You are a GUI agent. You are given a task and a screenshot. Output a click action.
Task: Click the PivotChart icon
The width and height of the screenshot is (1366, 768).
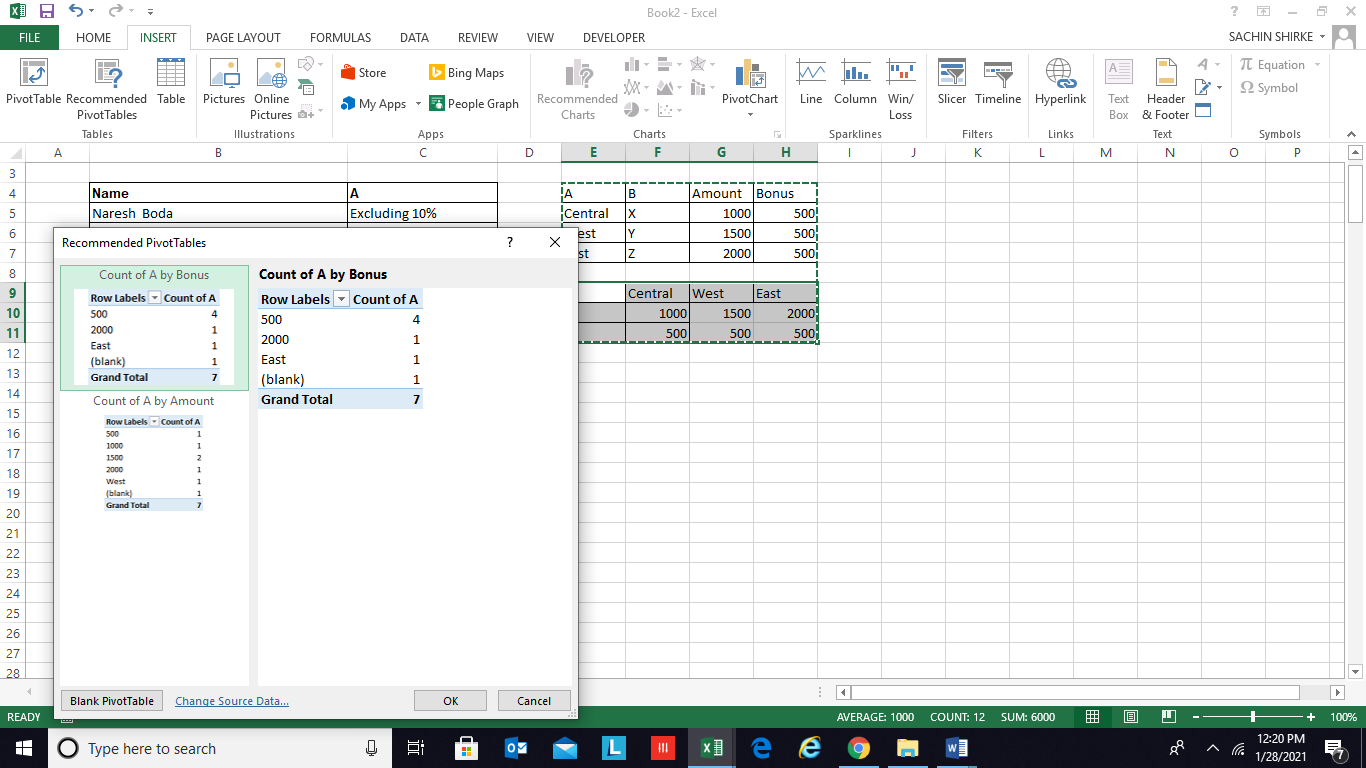pyautogui.click(x=750, y=82)
